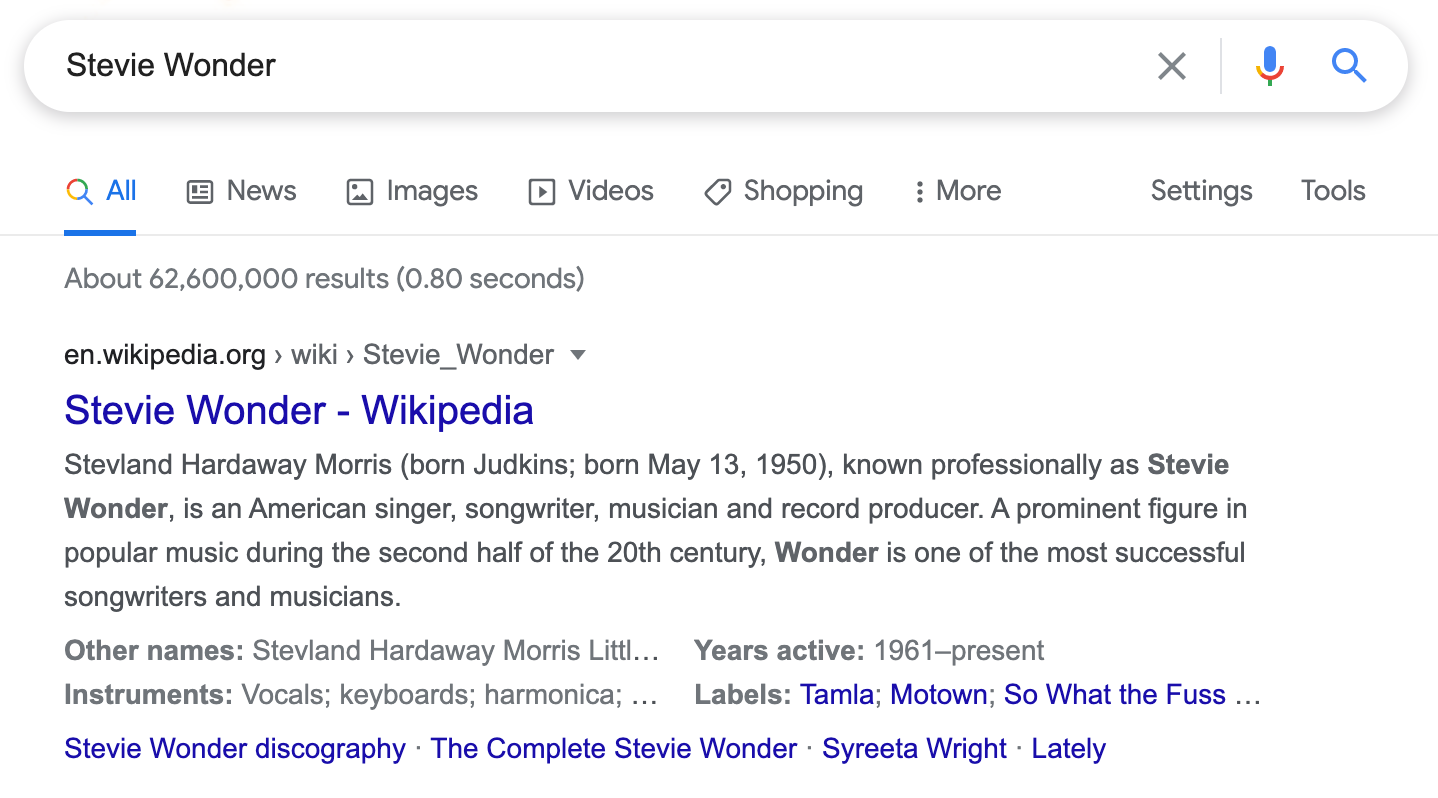Click the Instruments: Vocals; keyboards text

[x=362, y=695]
